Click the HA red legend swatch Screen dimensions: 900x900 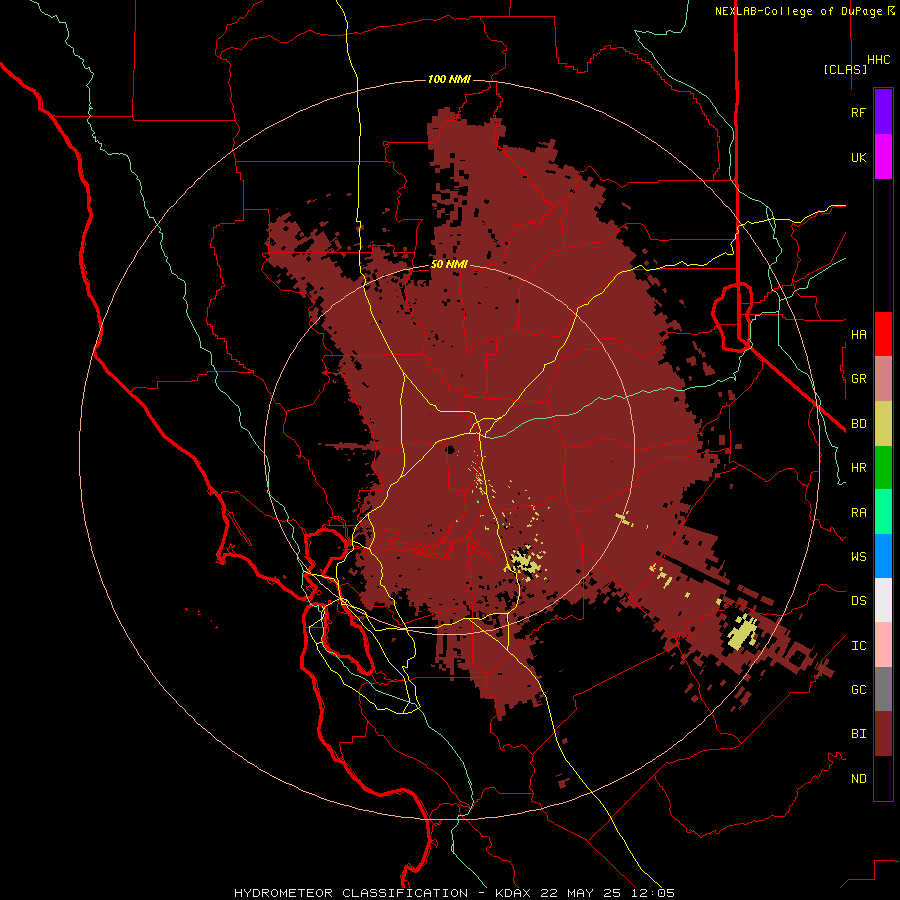(x=883, y=334)
